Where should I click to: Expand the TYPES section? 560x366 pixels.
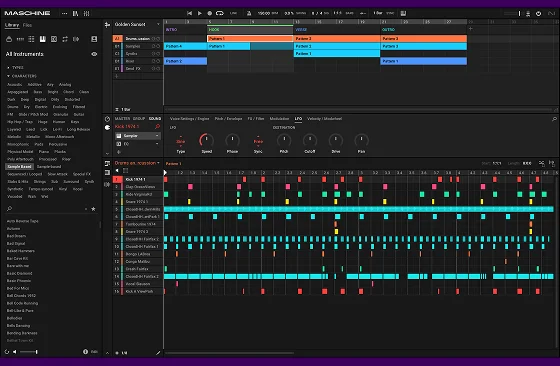point(15,67)
